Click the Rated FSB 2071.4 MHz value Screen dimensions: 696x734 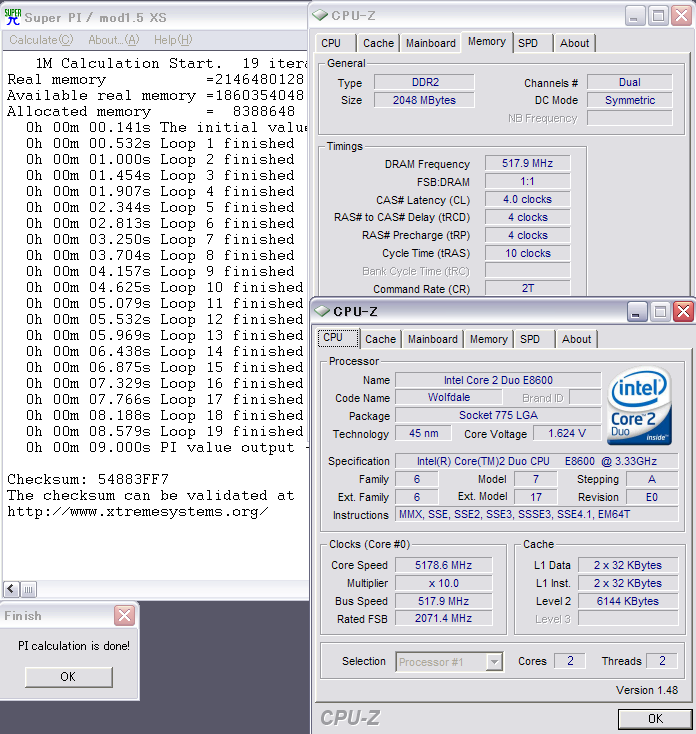(443, 618)
